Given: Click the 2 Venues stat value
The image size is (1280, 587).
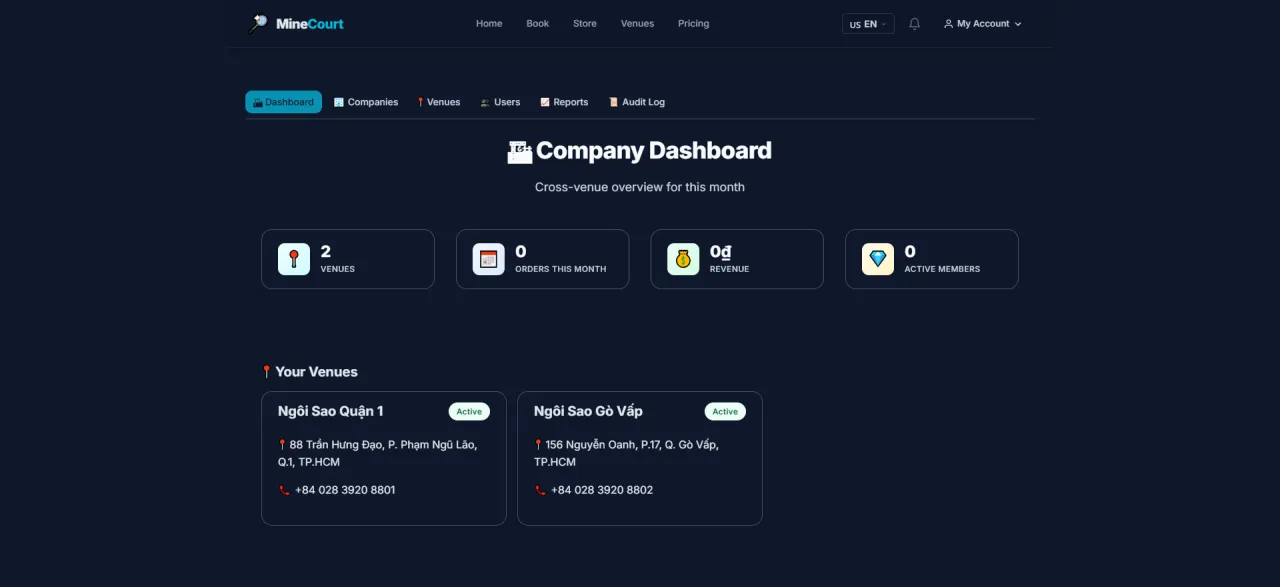Looking at the screenshot, I should pos(326,252).
